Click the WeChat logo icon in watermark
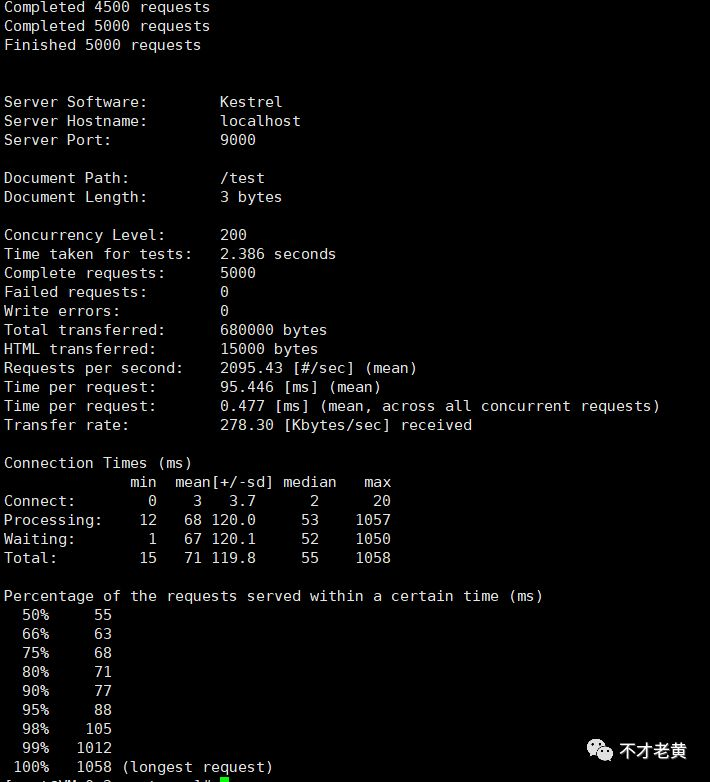Screen dimensions: 710x782 point(599,750)
